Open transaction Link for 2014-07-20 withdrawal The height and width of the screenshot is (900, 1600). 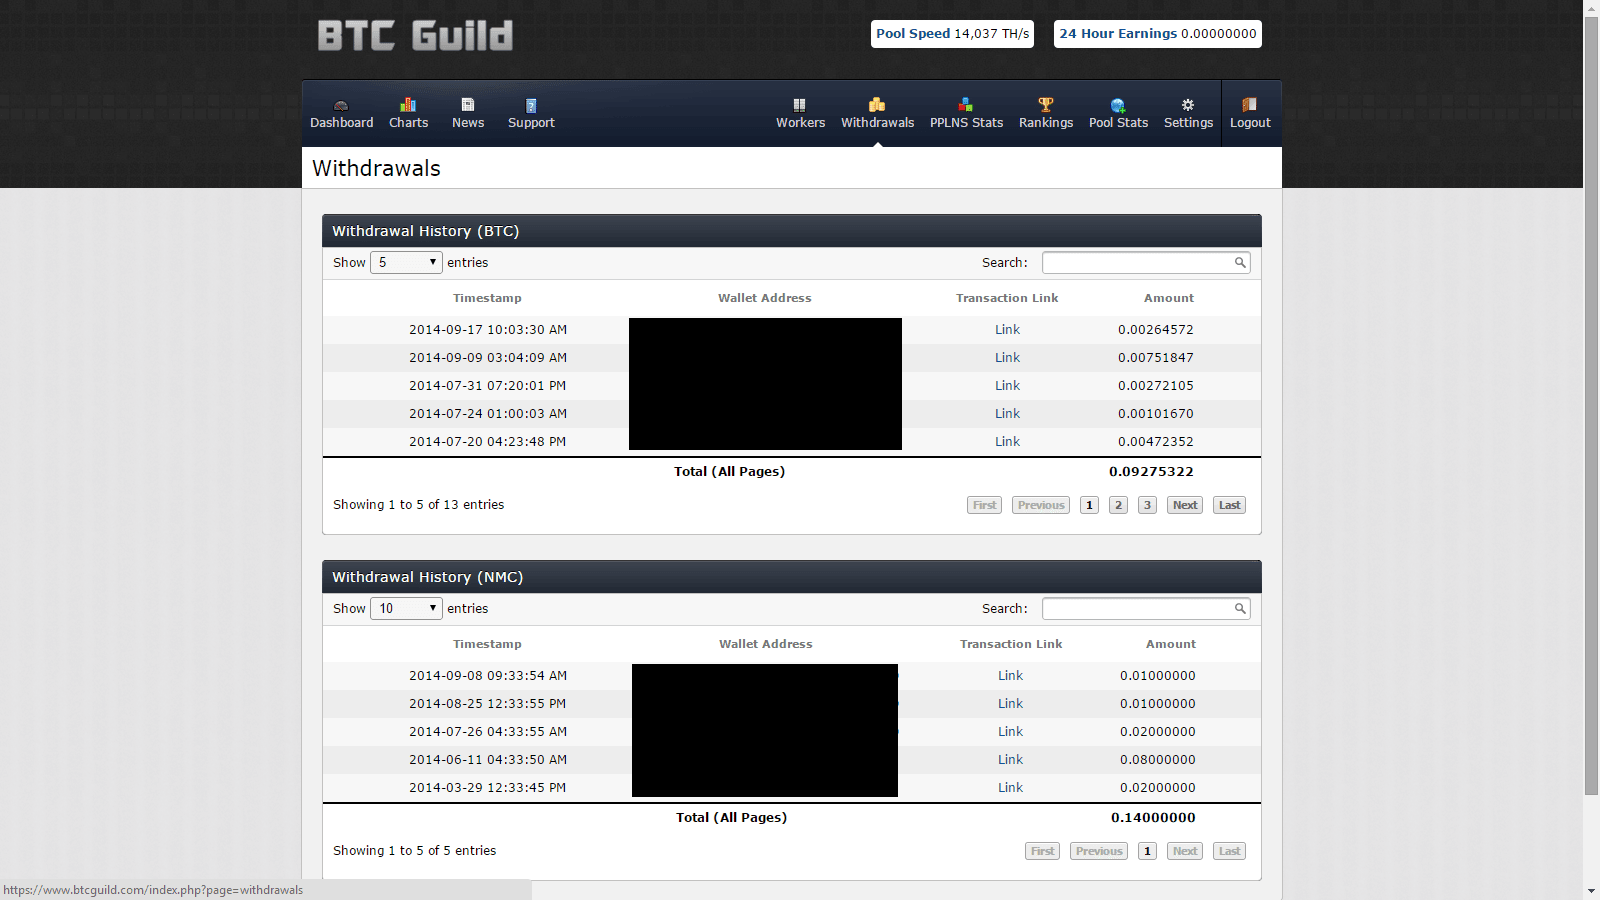[x=1007, y=442]
